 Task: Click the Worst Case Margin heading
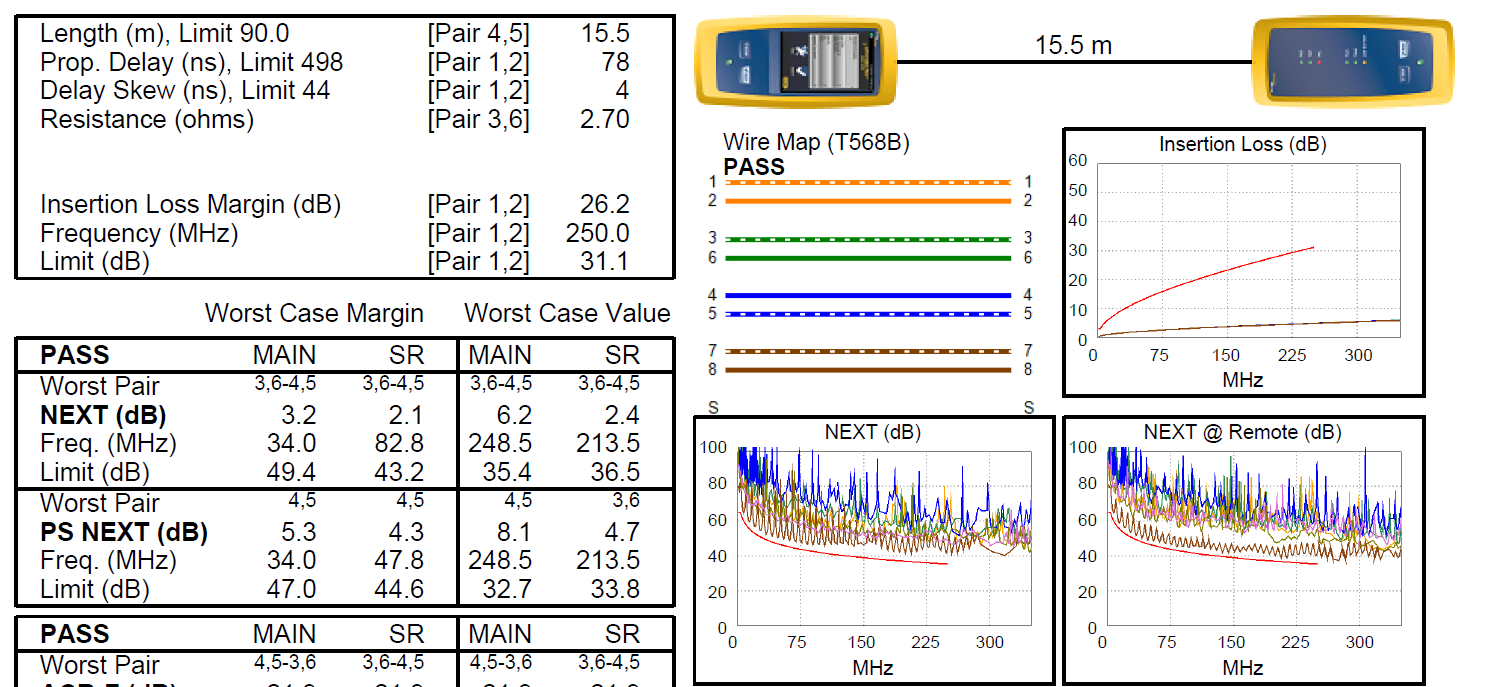coord(314,313)
